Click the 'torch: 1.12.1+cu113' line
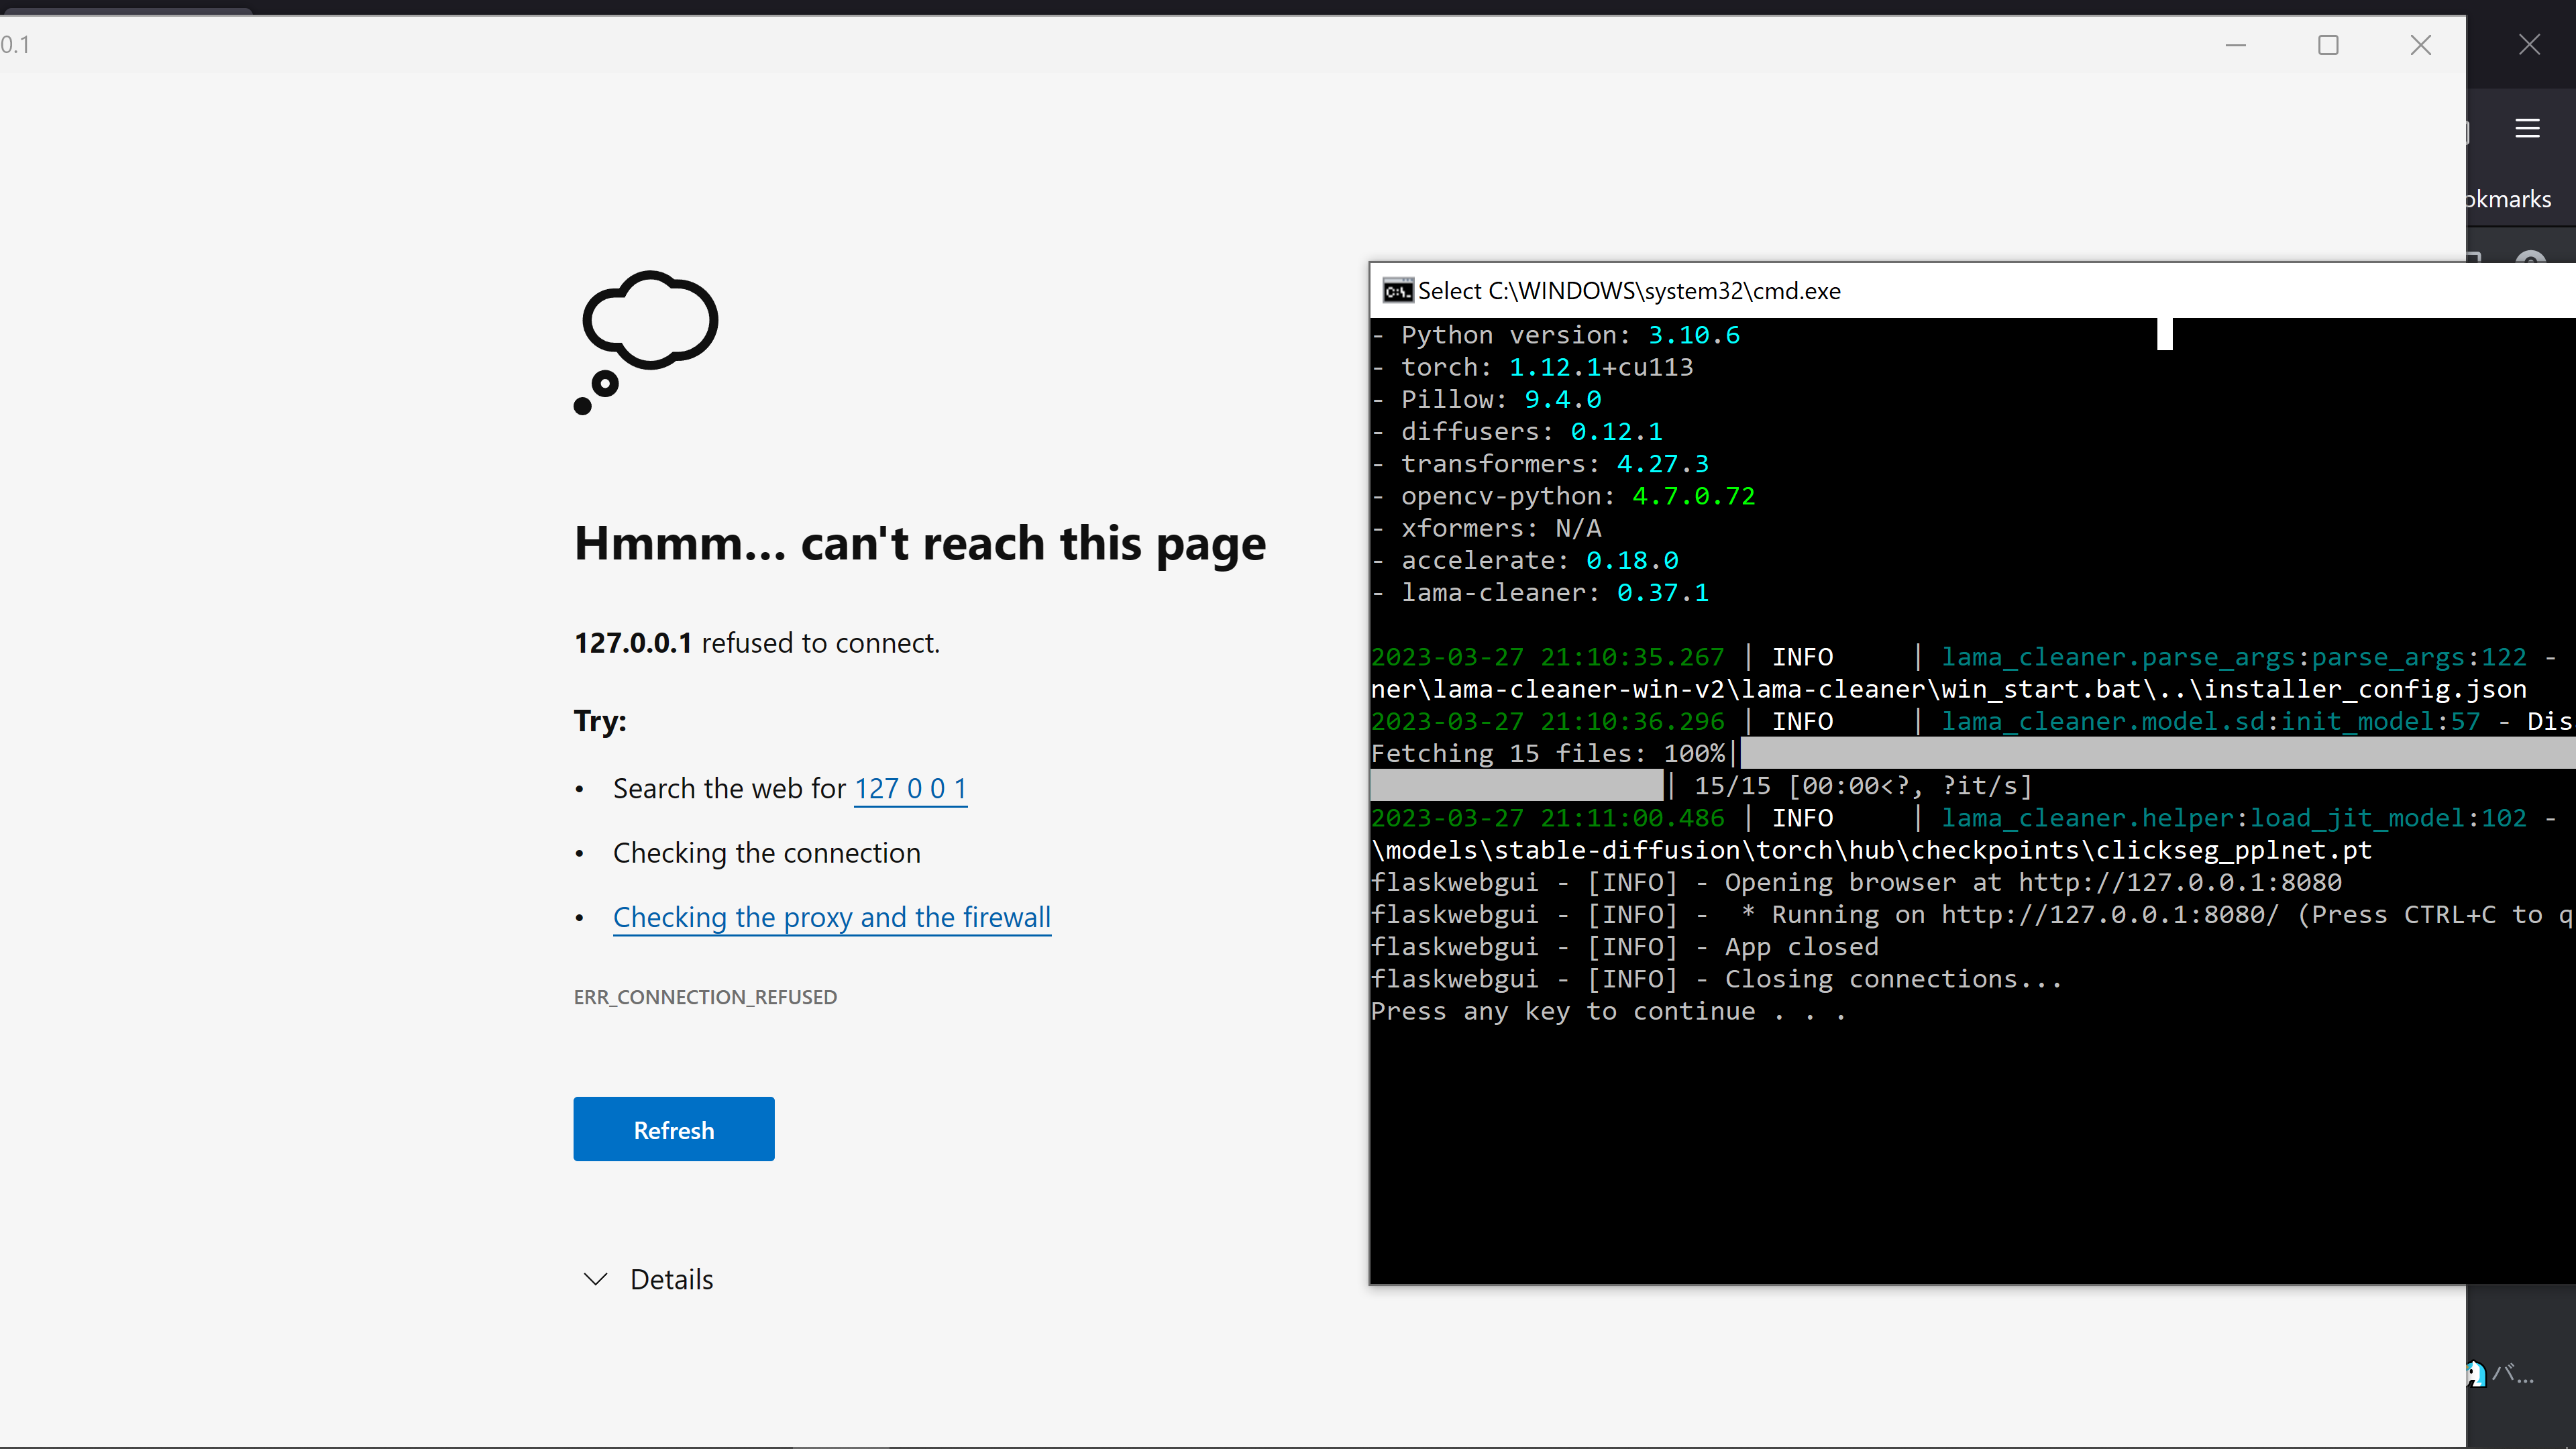Screen dimensions: 2576x1449 pos(1532,367)
